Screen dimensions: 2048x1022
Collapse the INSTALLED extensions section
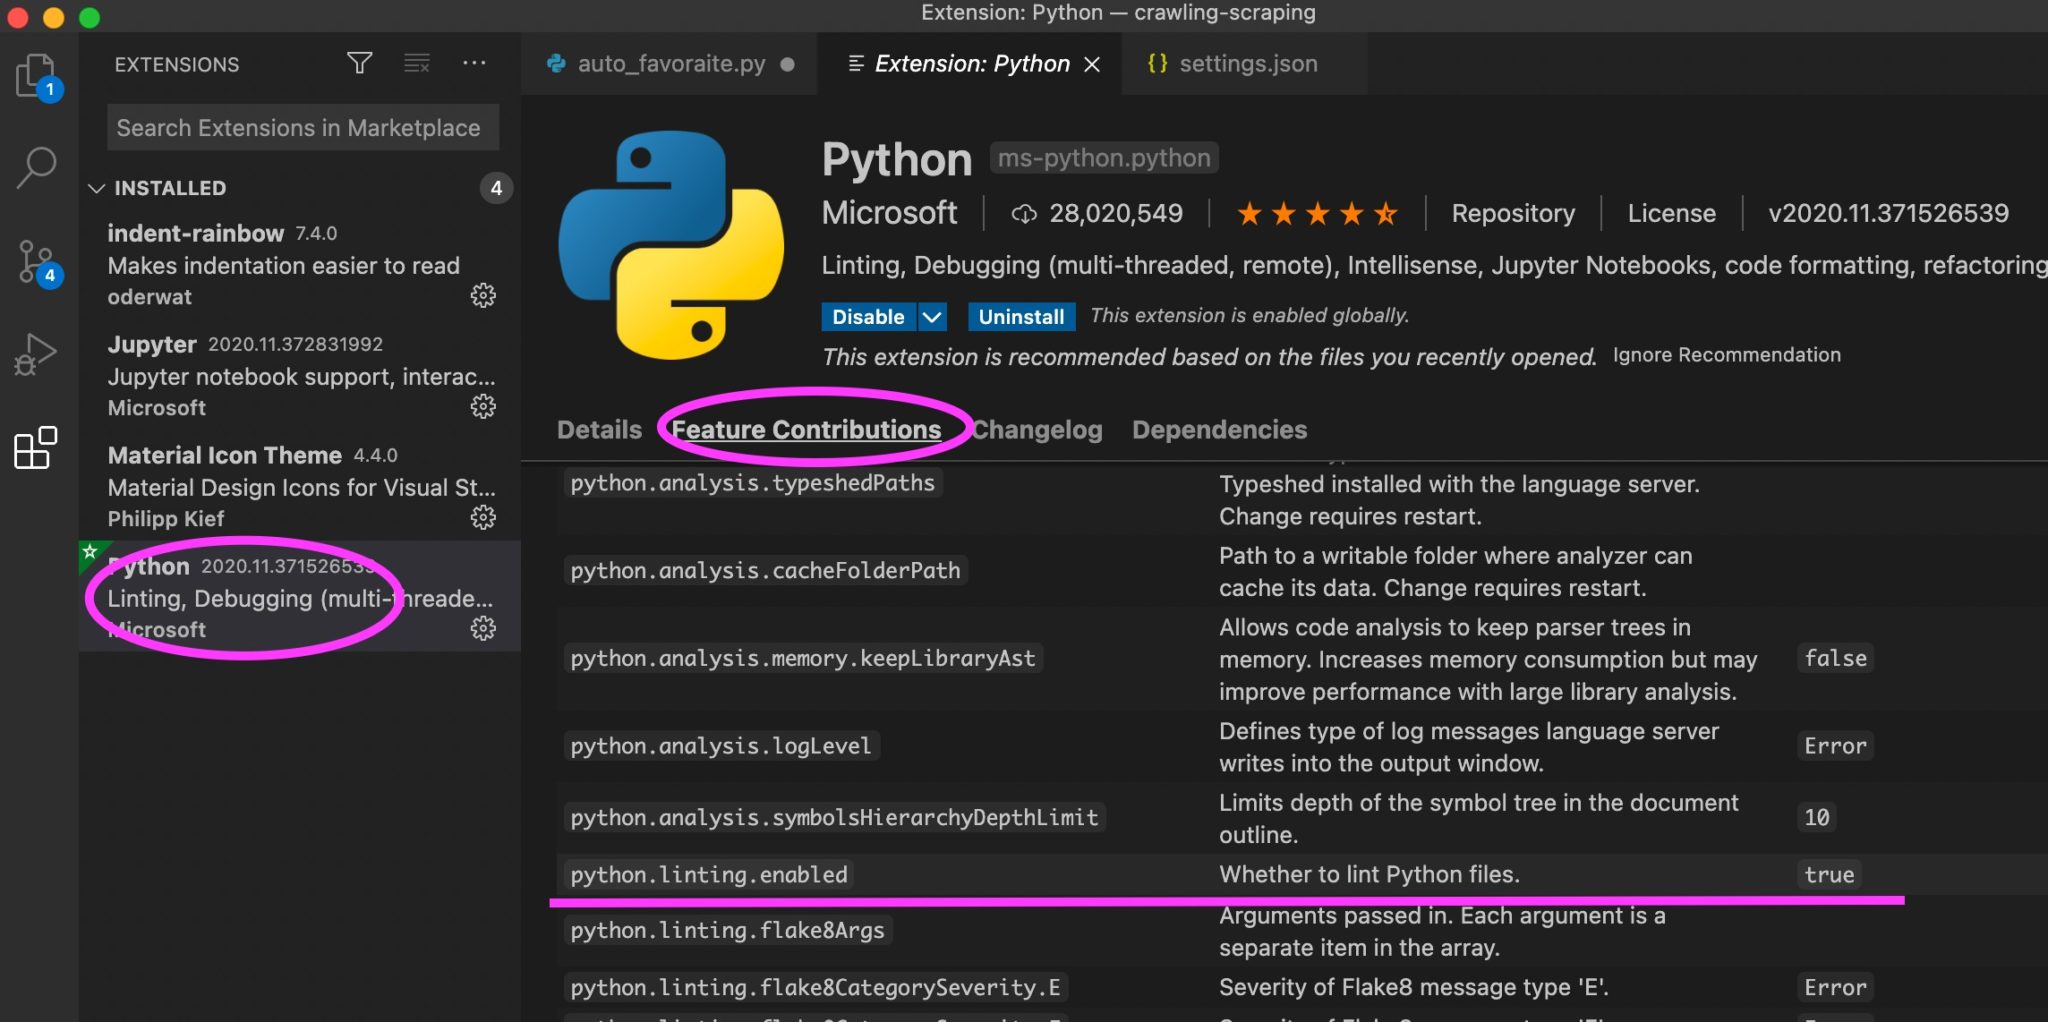click(97, 187)
